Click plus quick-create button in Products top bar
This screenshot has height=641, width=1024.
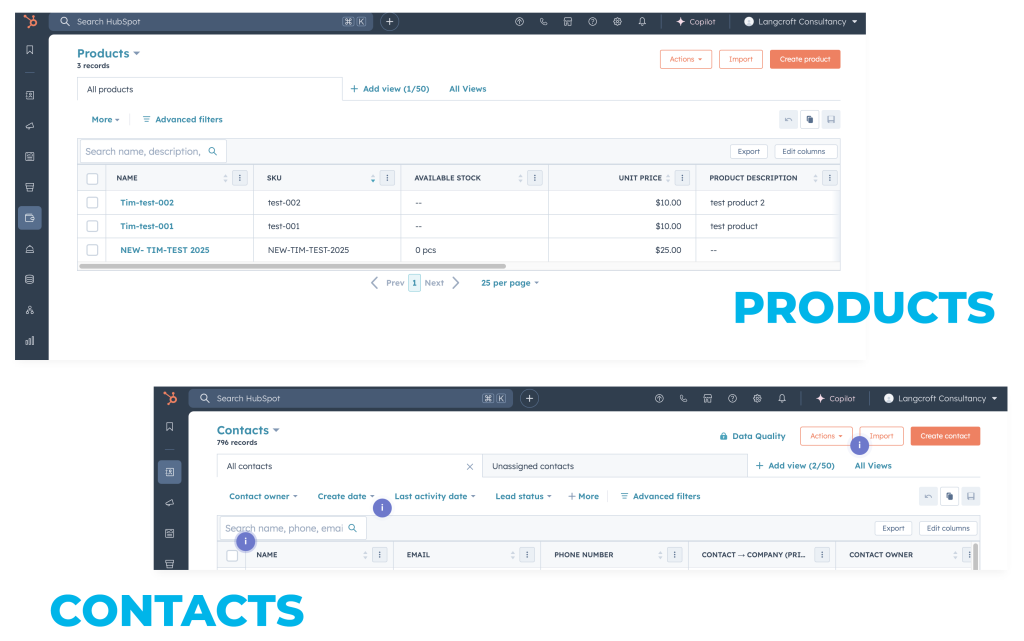[390, 22]
